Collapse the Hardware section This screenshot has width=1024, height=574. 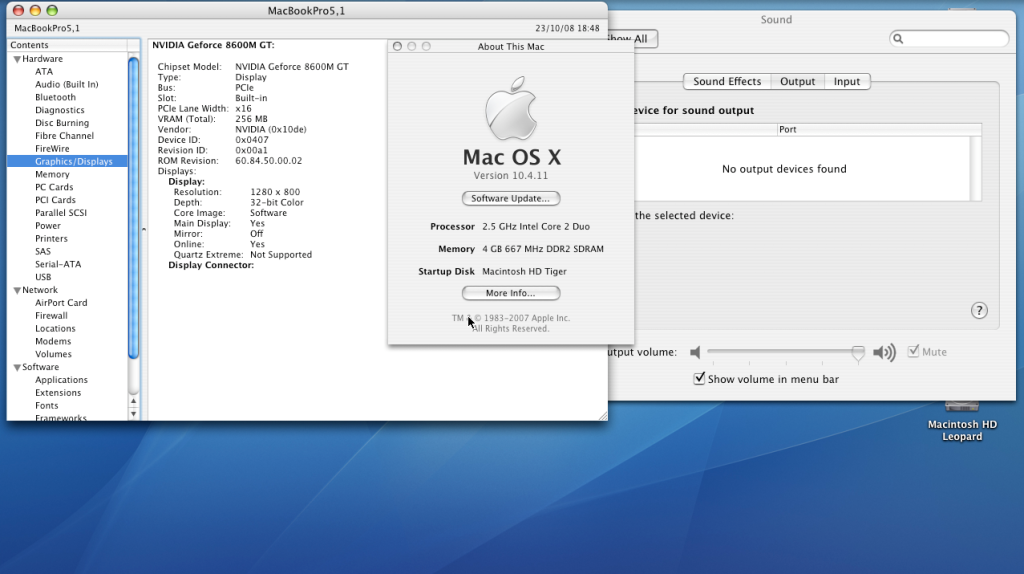point(17,59)
